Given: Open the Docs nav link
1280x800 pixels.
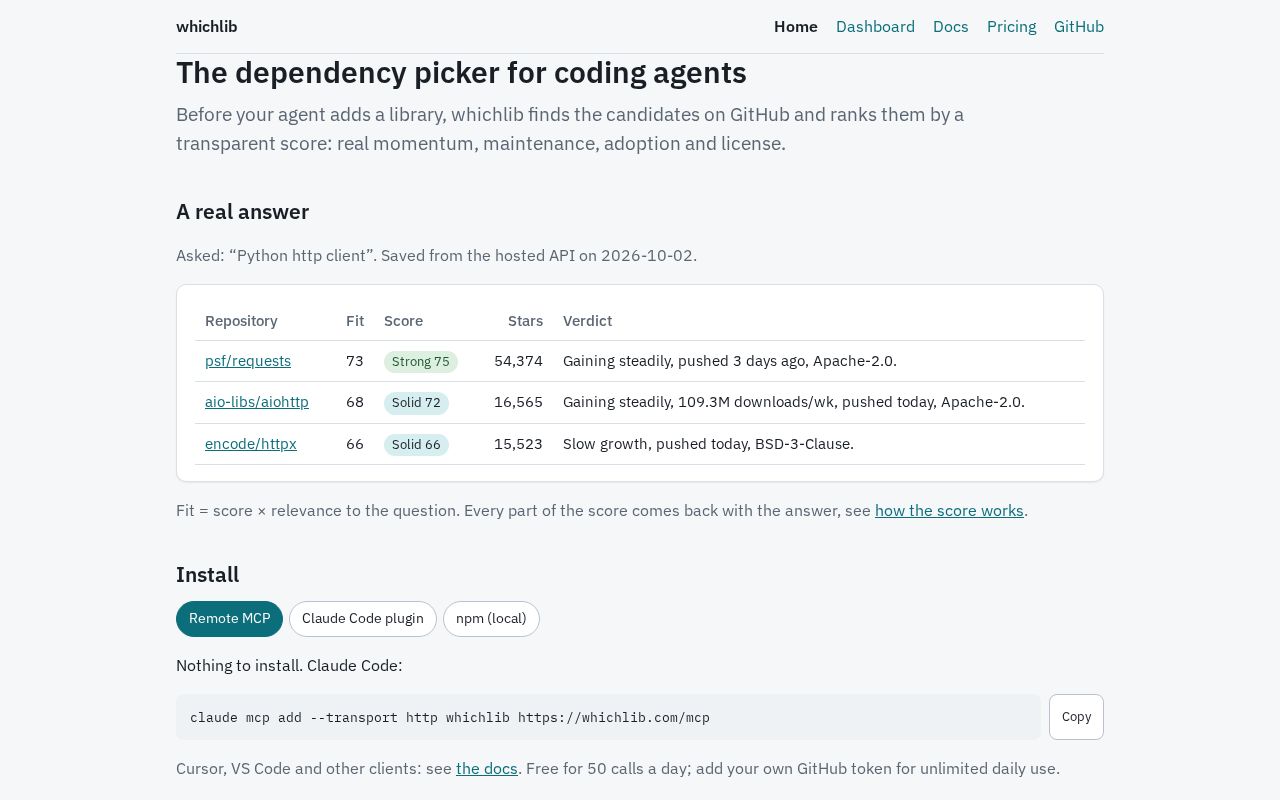Looking at the screenshot, I should point(951,27).
